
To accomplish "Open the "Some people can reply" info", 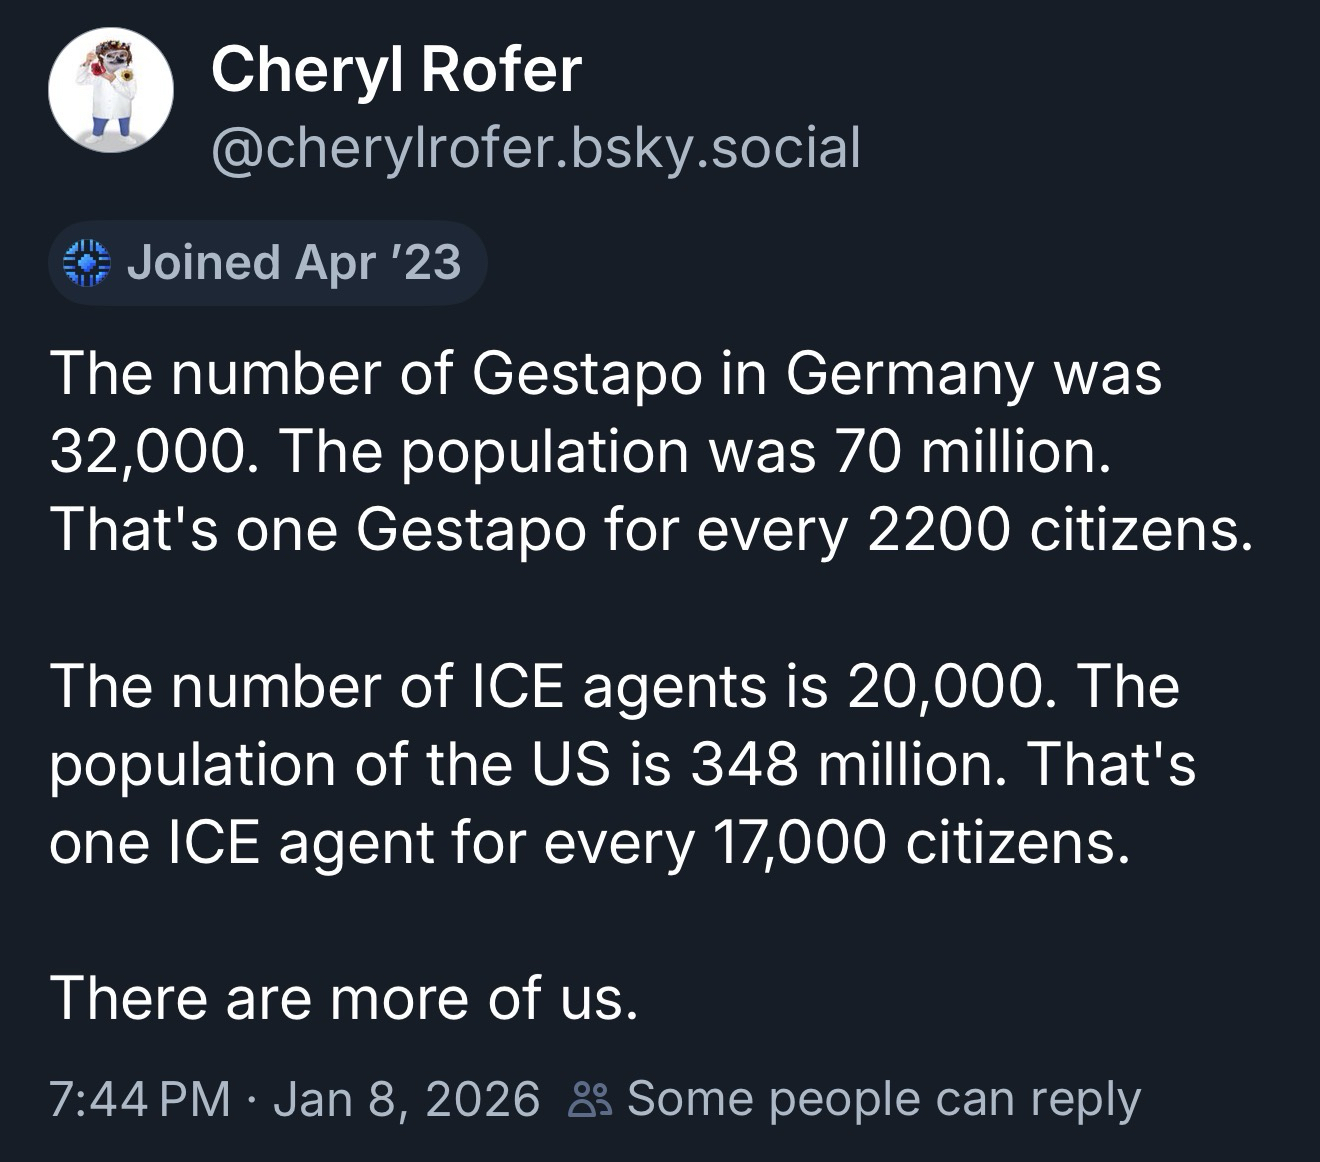I will pyautogui.click(x=882, y=1099).
